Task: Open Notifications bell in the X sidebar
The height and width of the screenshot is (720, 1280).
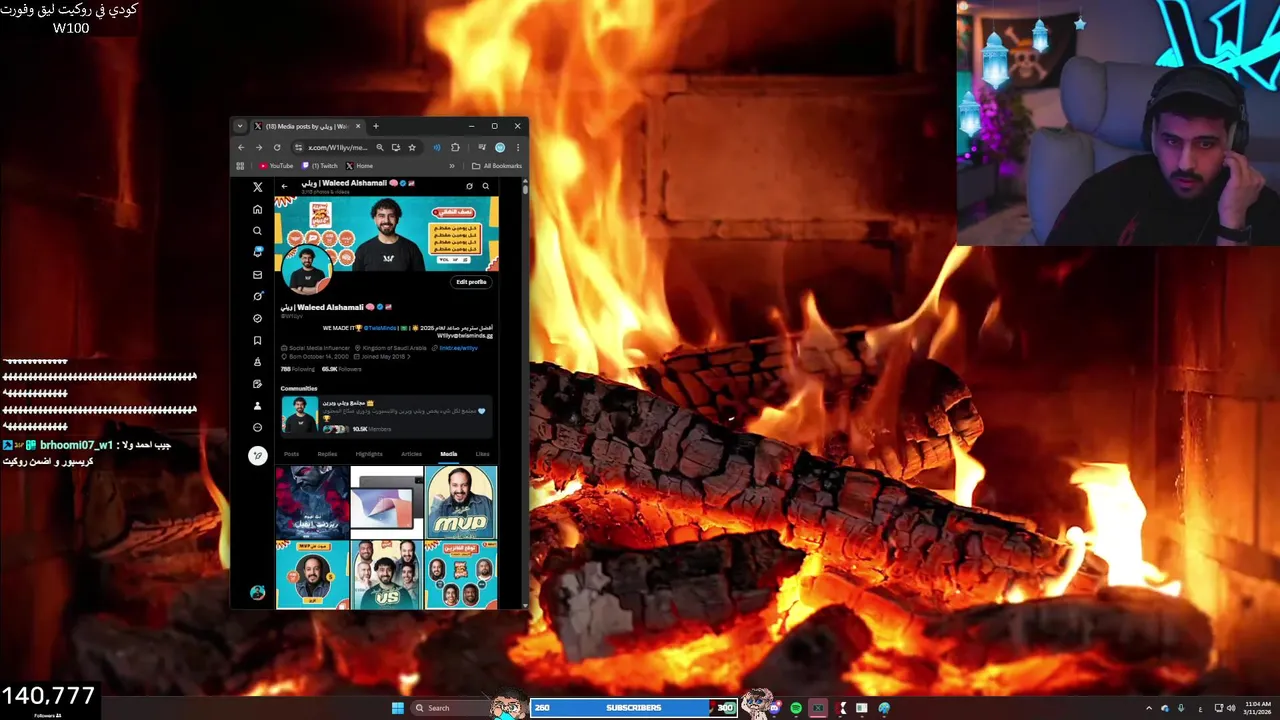Action: (x=257, y=252)
